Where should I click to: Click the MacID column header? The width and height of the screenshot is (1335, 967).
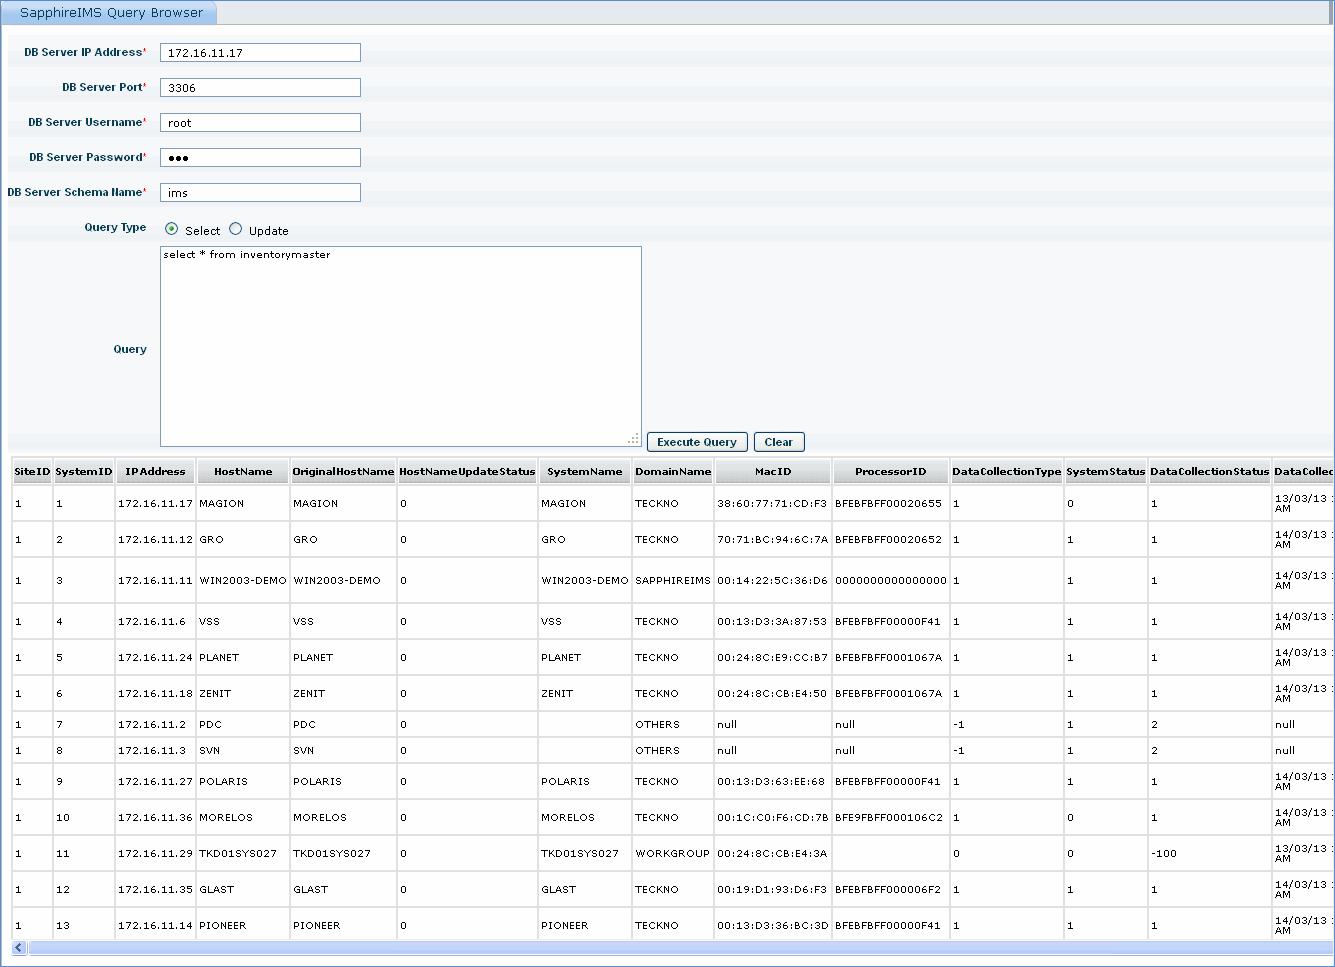pyautogui.click(x=773, y=472)
